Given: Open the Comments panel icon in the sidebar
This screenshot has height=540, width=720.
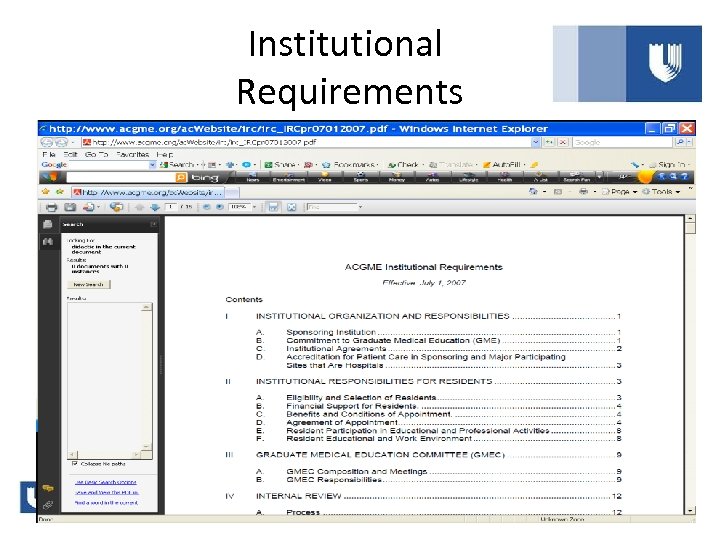Looking at the screenshot, I should click(x=48, y=488).
